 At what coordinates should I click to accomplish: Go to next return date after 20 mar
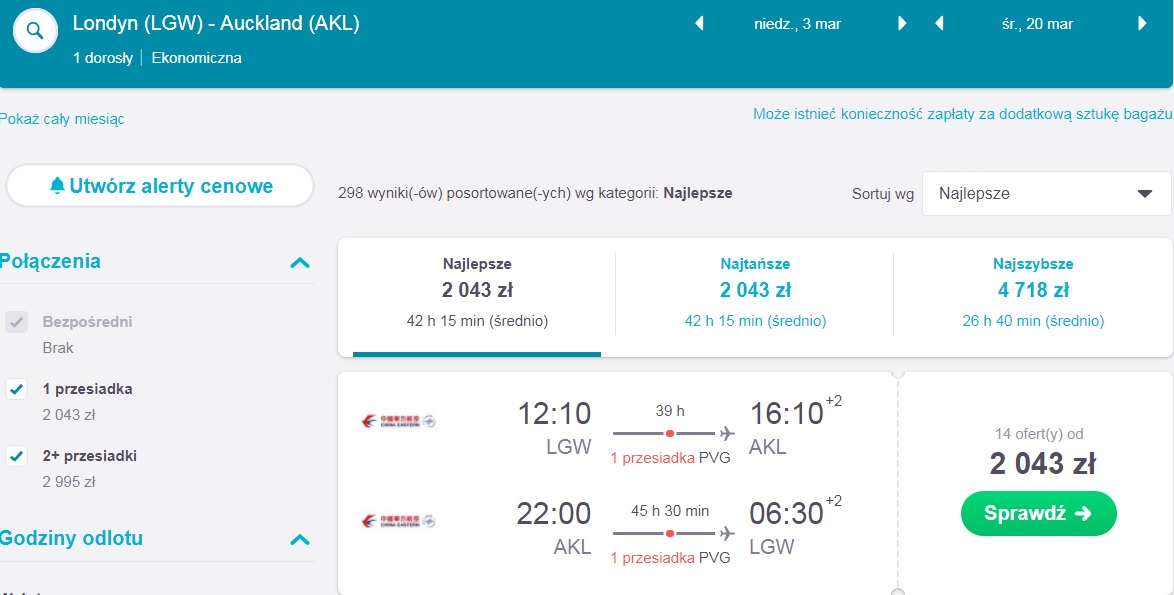[x=1142, y=24]
